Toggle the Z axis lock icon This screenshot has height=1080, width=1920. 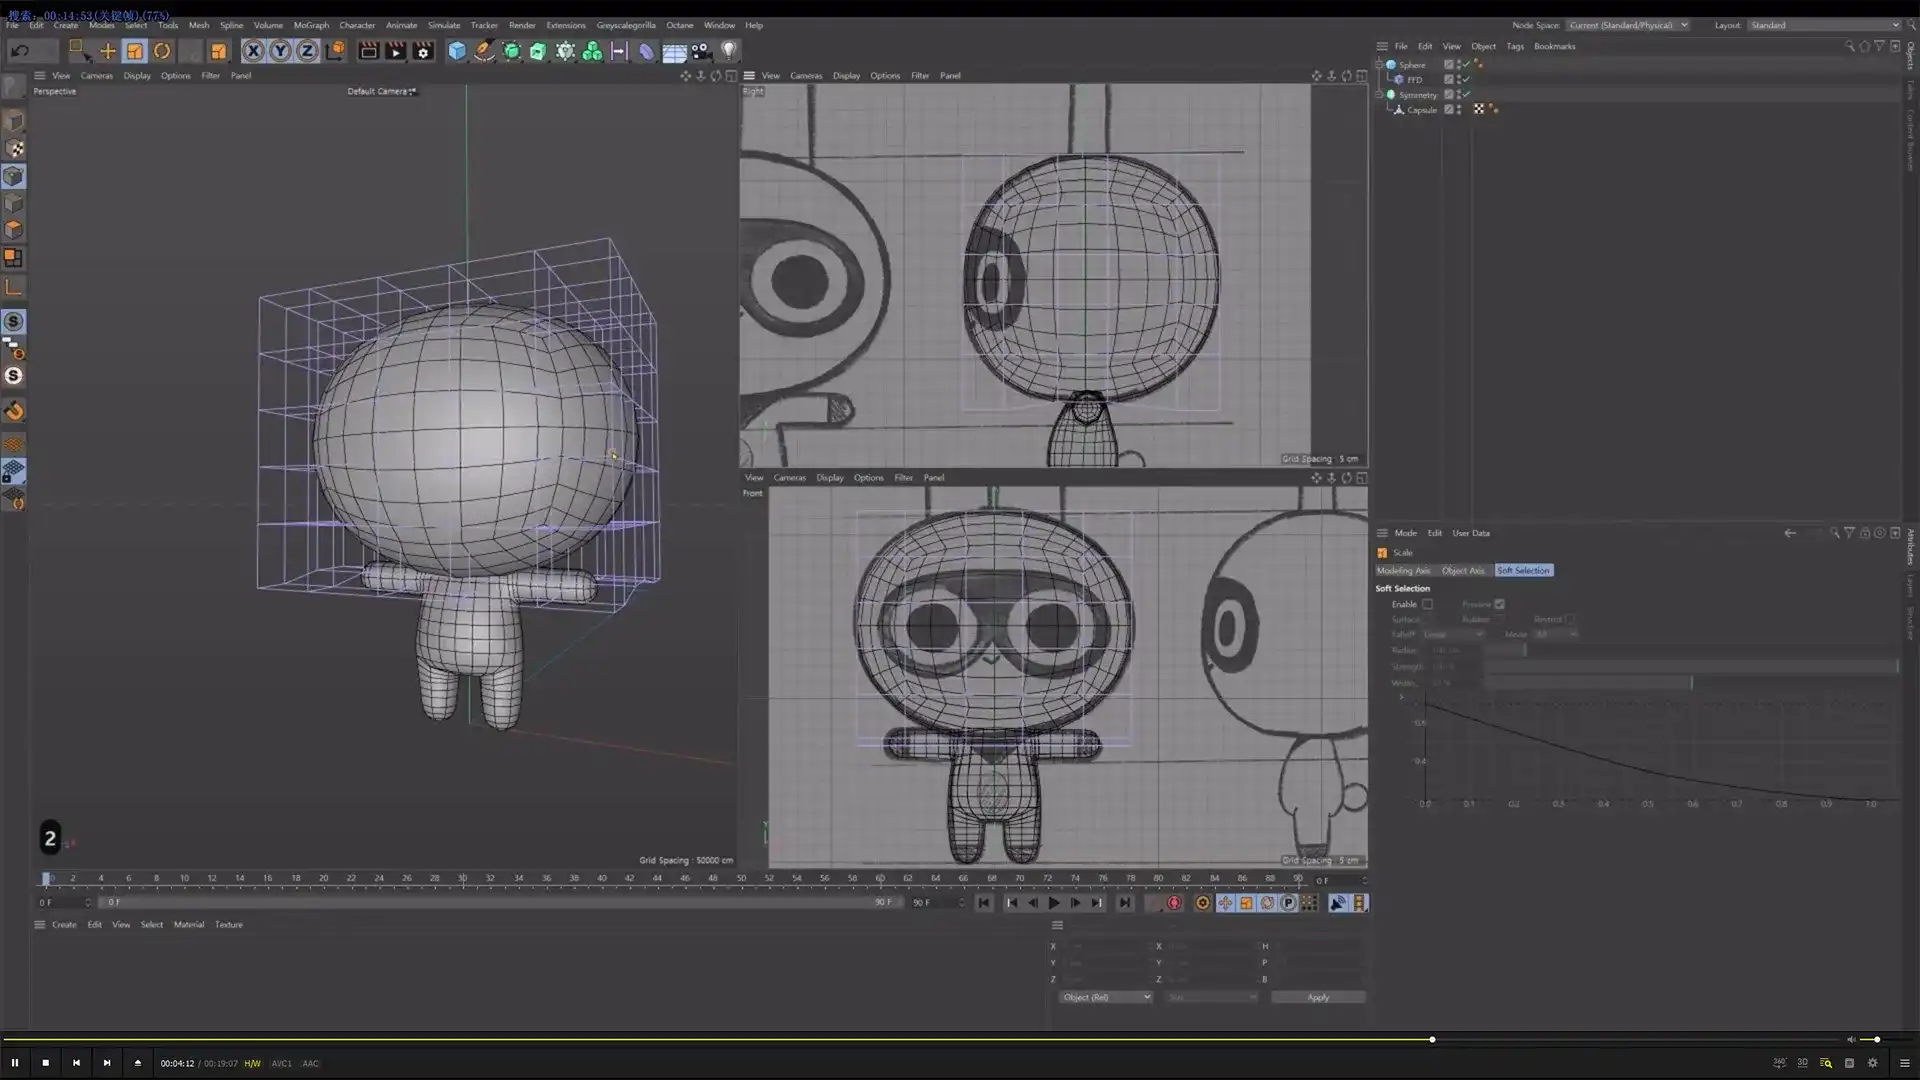point(307,51)
